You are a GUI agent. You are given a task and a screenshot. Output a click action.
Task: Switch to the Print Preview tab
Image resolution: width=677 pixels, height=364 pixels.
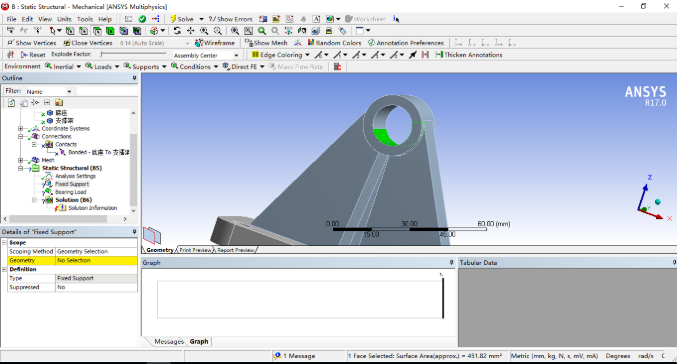coord(195,250)
